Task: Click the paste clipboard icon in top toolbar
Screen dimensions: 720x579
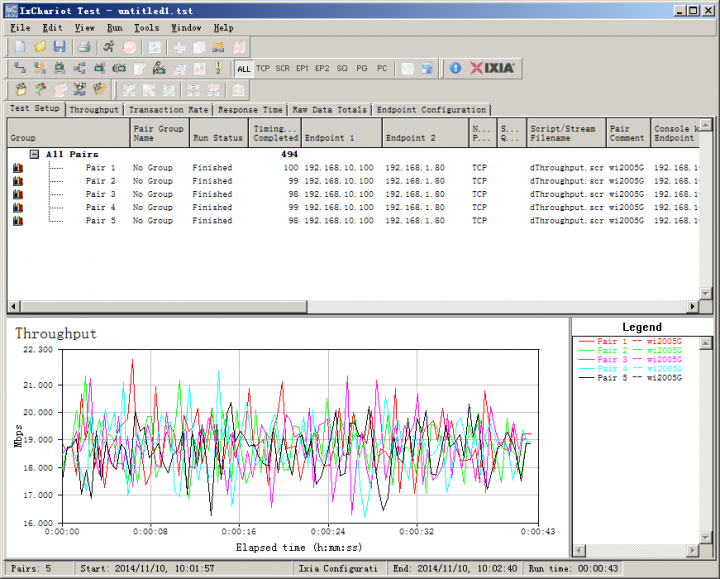Action: pos(219,47)
